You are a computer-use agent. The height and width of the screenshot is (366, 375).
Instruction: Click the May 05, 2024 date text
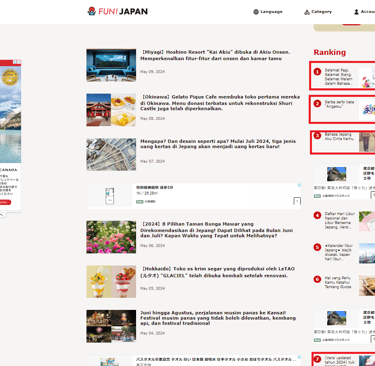tap(152, 288)
